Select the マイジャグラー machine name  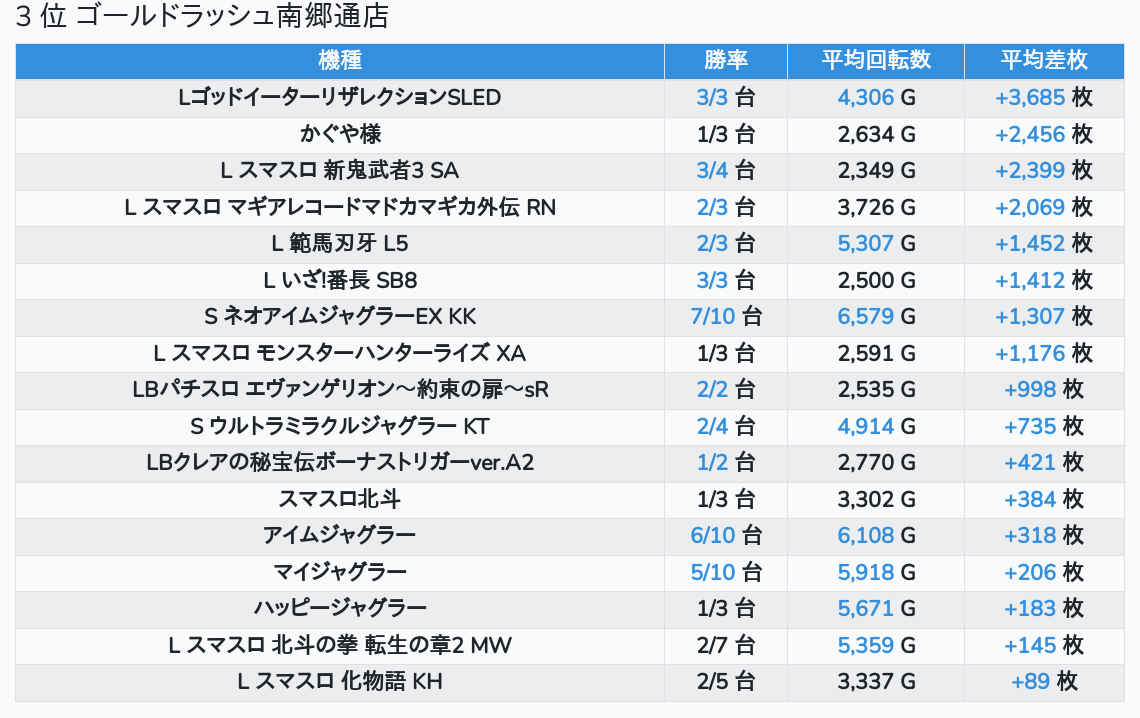pyautogui.click(x=340, y=572)
